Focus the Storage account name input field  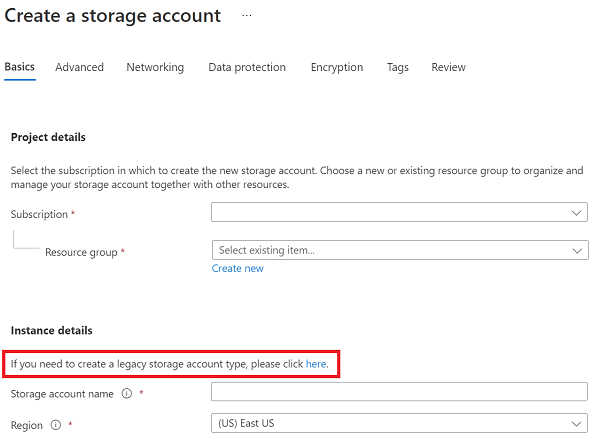399,391
